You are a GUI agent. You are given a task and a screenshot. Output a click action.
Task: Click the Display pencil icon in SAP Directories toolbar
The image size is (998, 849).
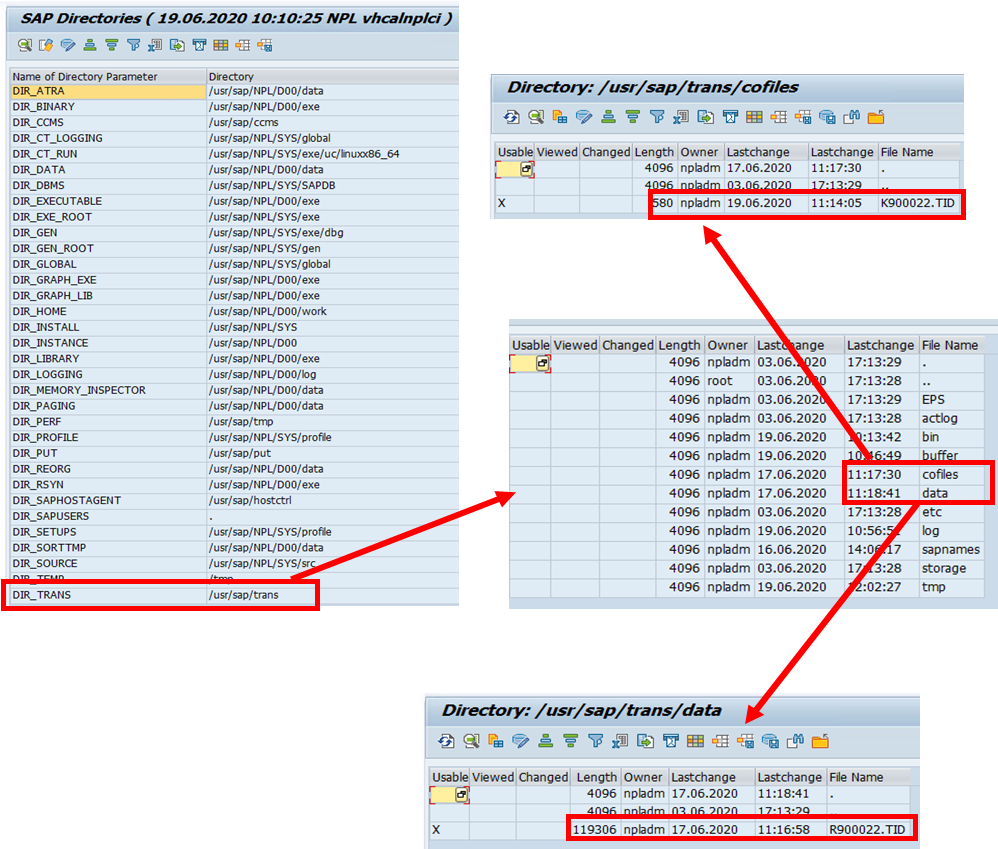click(x=67, y=45)
